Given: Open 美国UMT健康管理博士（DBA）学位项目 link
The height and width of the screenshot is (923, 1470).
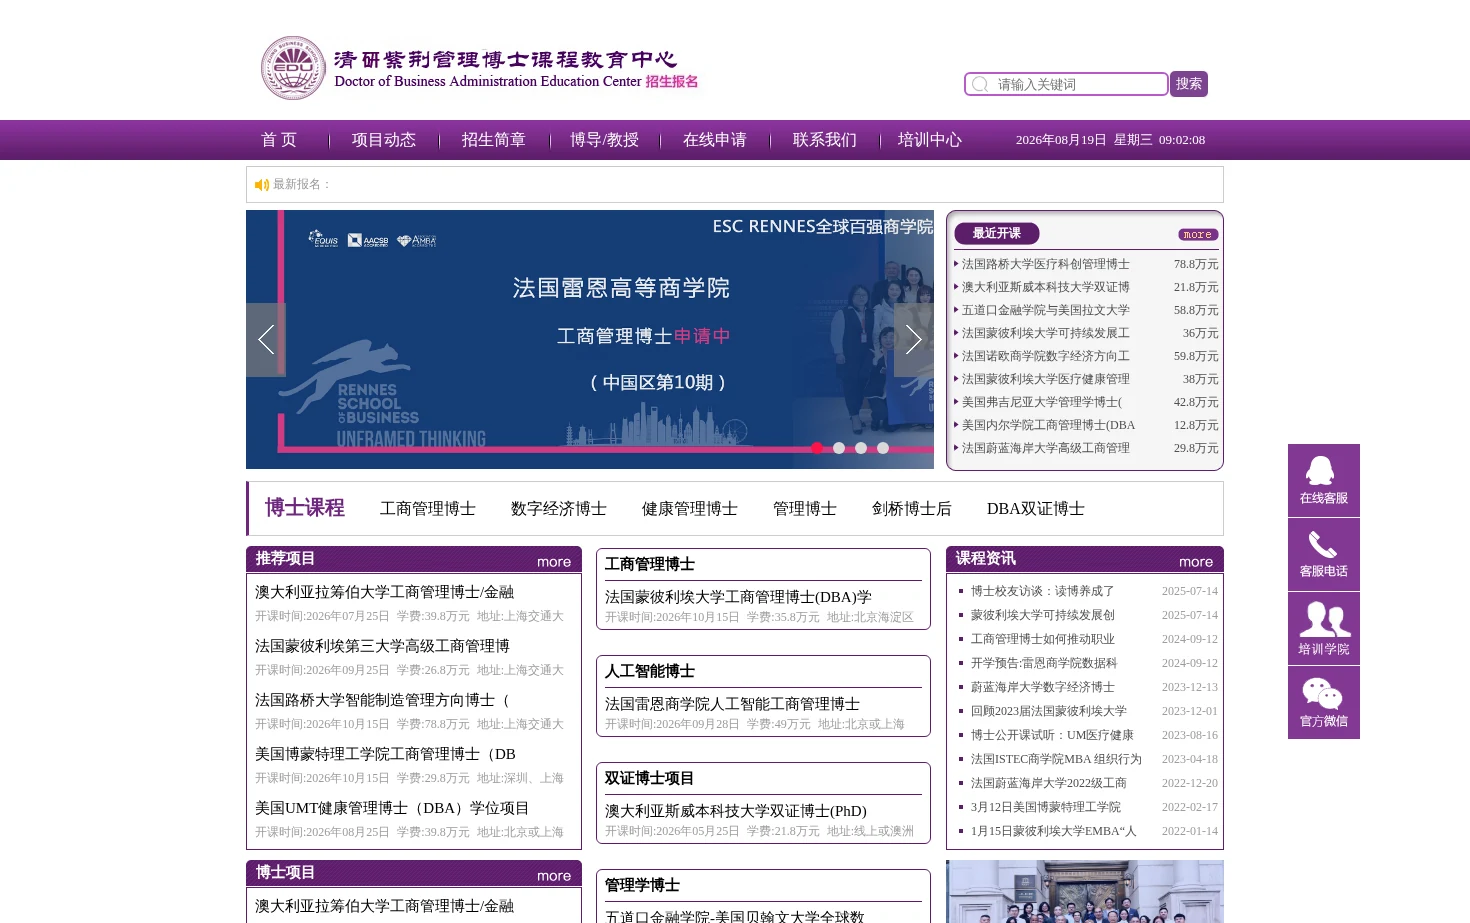Looking at the screenshot, I should click(392, 808).
